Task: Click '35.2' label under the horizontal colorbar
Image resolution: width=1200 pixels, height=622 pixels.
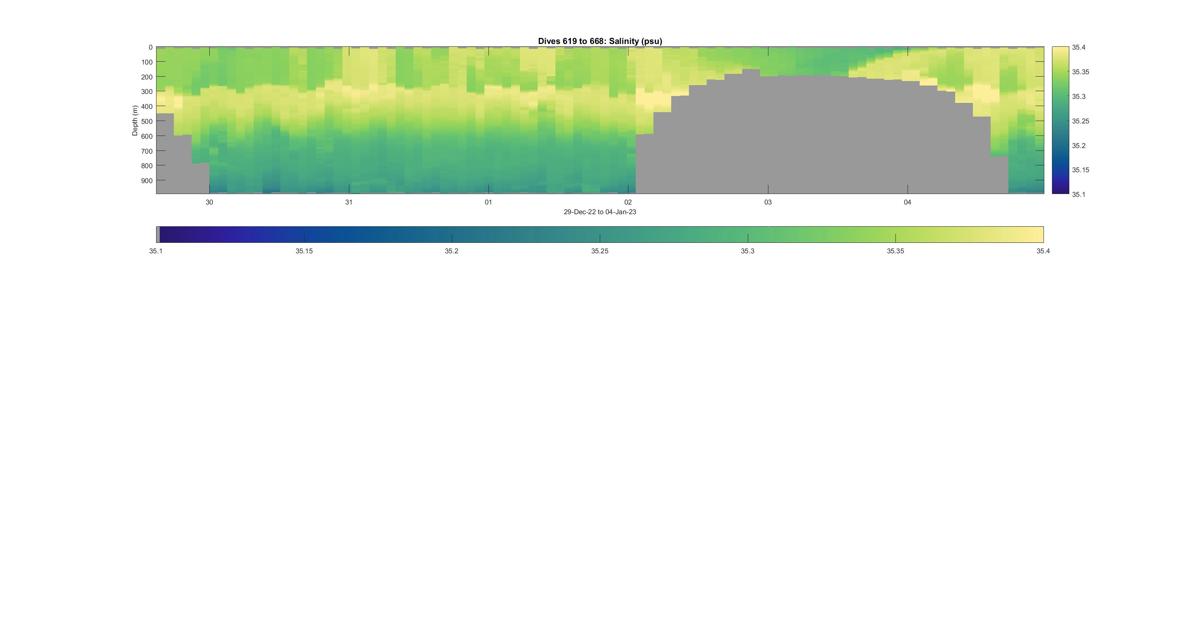Action: point(452,251)
